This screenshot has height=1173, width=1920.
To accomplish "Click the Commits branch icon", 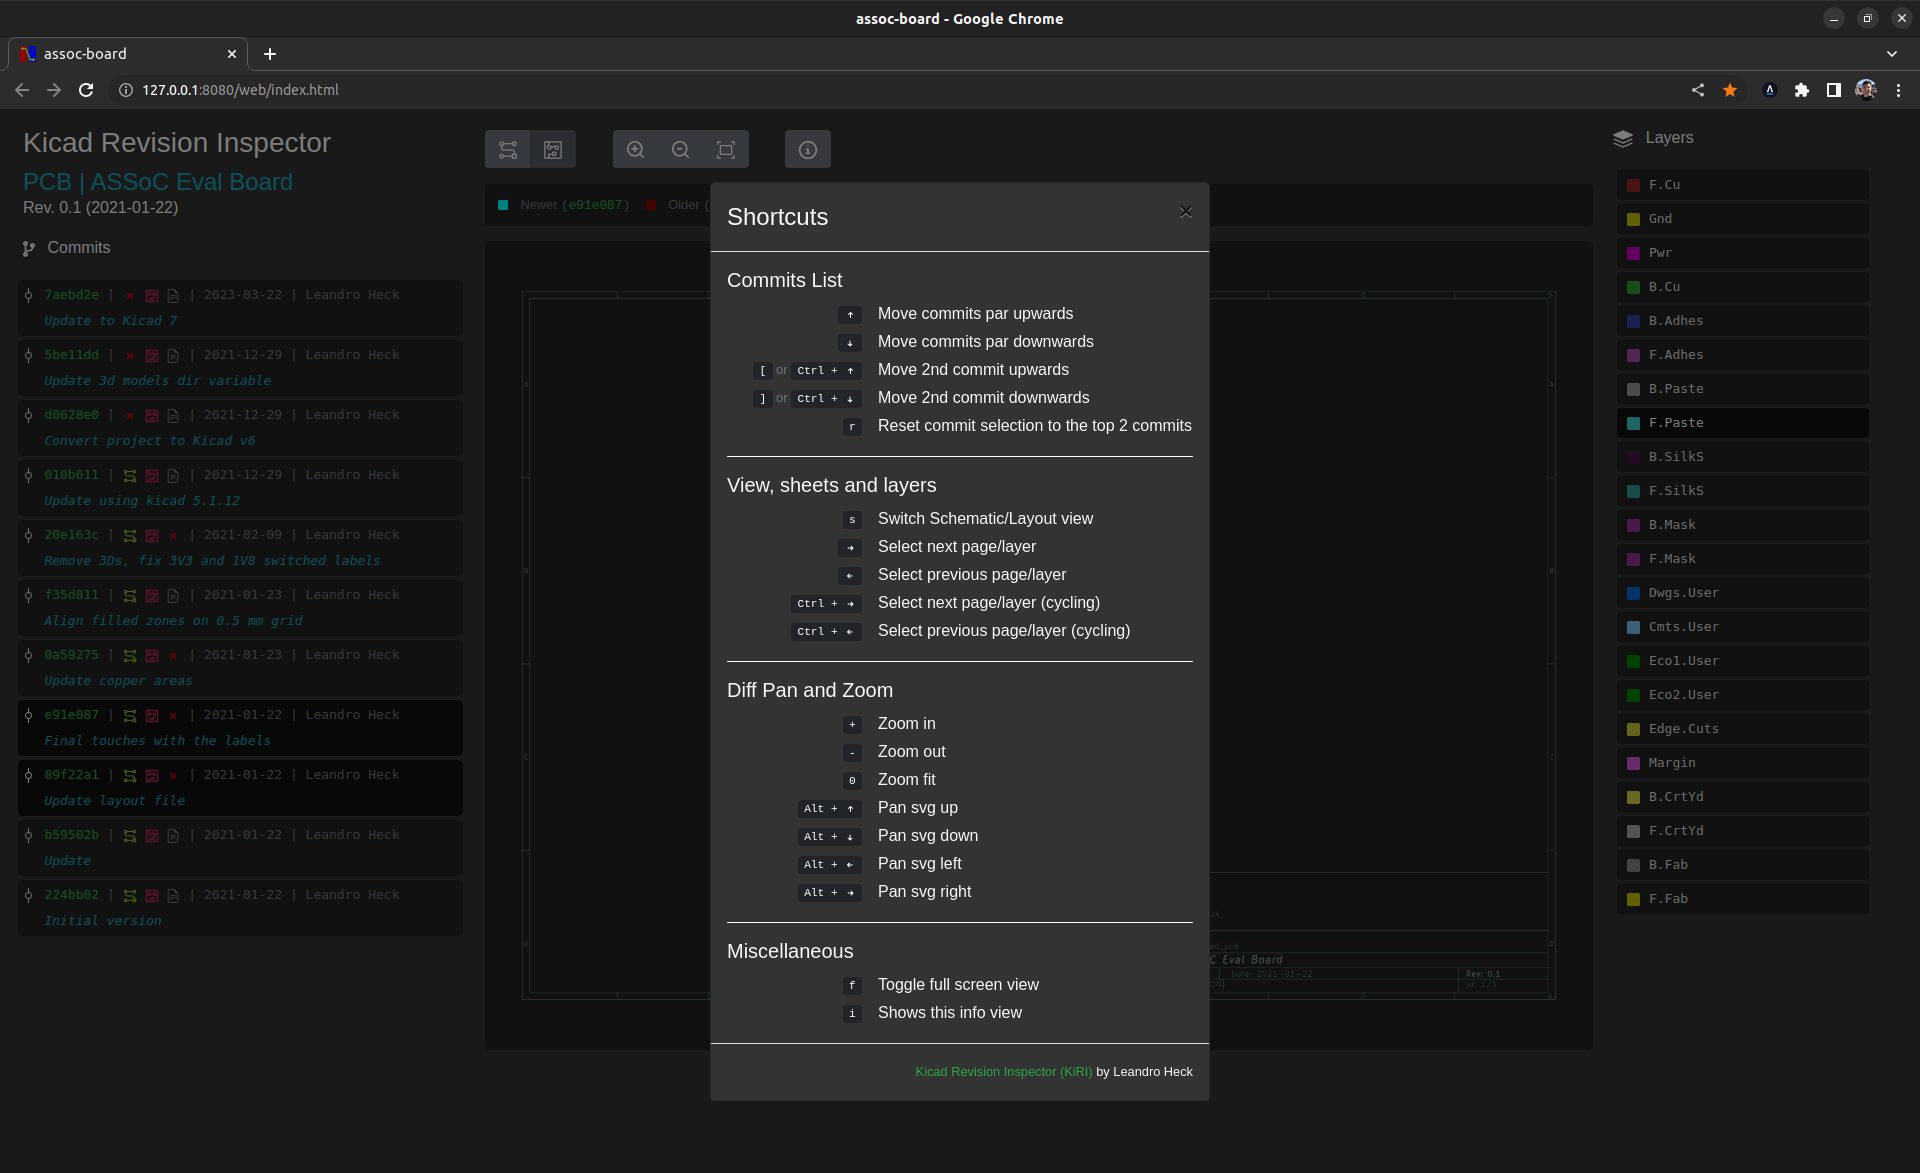I will (x=29, y=249).
